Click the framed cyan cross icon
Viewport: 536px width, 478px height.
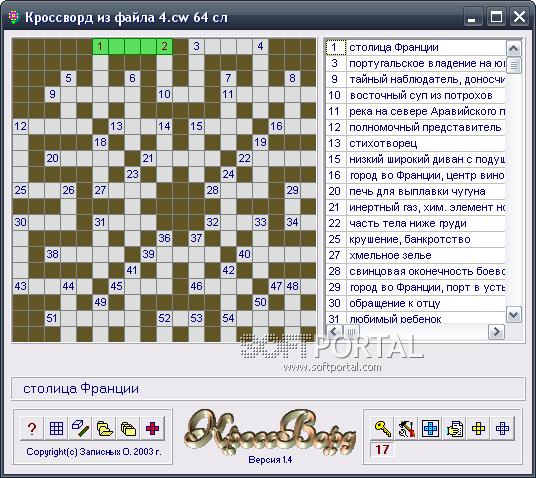pyautogui.click(x=430, y=428)
